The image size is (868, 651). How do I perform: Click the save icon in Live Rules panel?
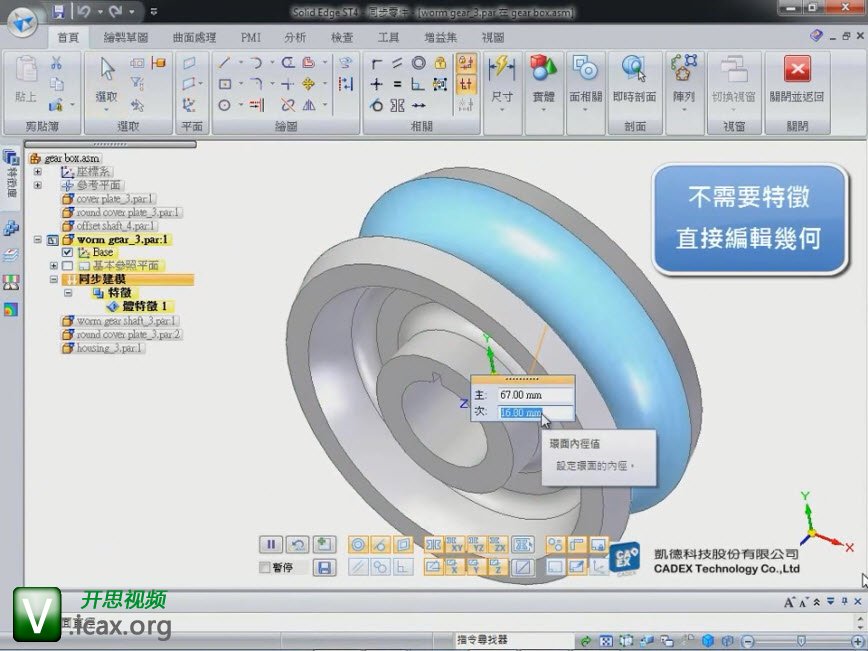point(323,568)
